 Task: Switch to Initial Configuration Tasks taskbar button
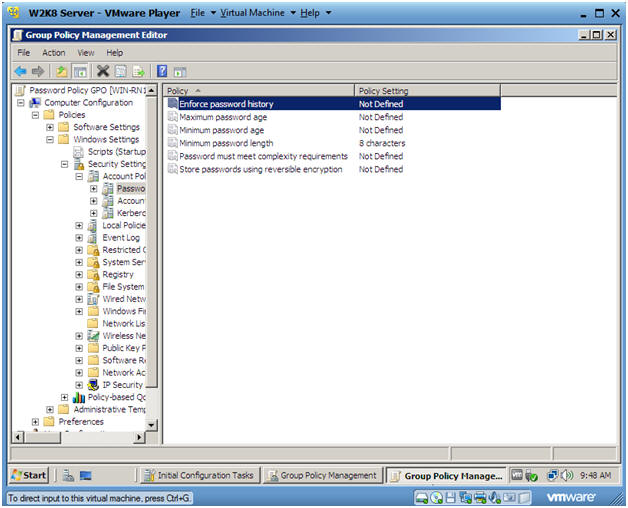pos(200,476)
